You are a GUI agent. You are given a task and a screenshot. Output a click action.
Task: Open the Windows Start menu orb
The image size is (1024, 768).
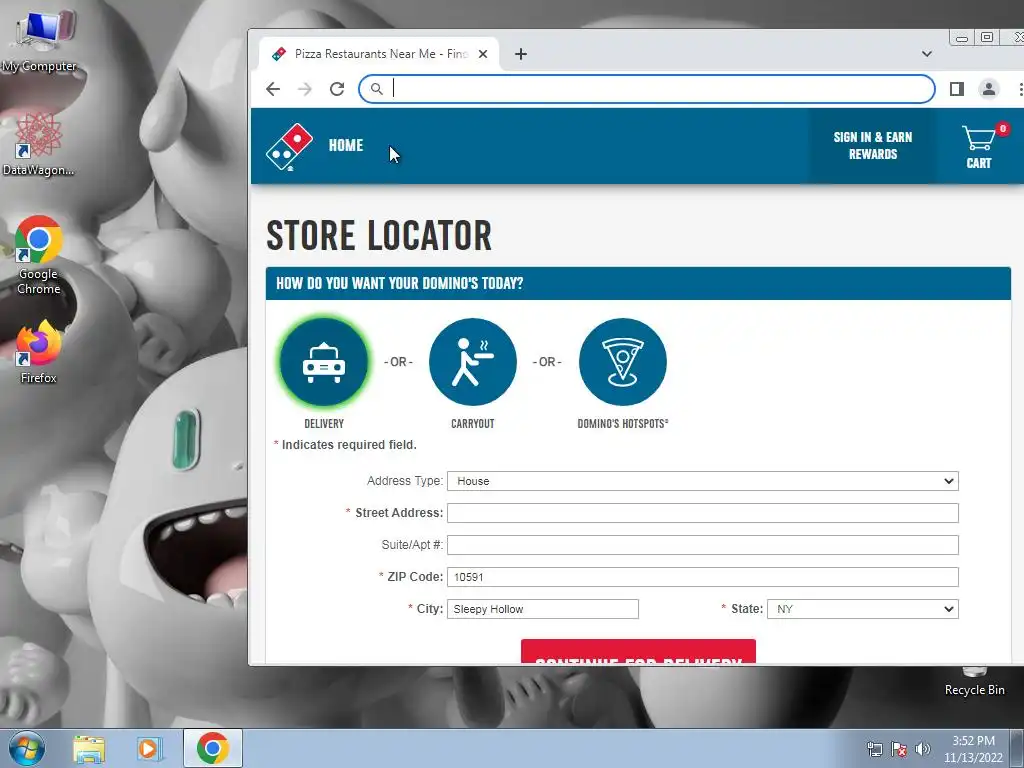27,749
